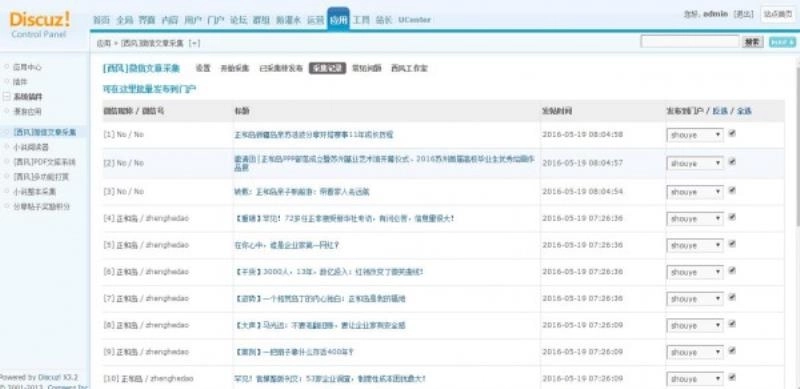Toggle the checkbox on row [1]
Screen dimensions: 800x389
click(x=732, y=133)
